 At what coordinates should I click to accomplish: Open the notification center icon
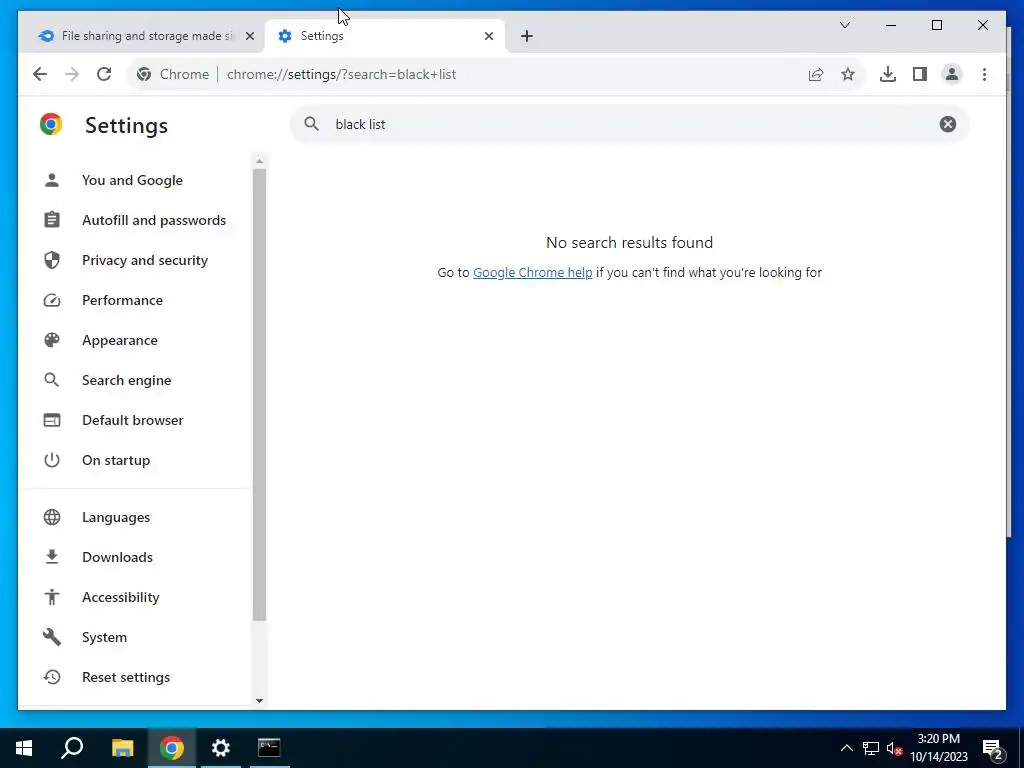[993, 749]
